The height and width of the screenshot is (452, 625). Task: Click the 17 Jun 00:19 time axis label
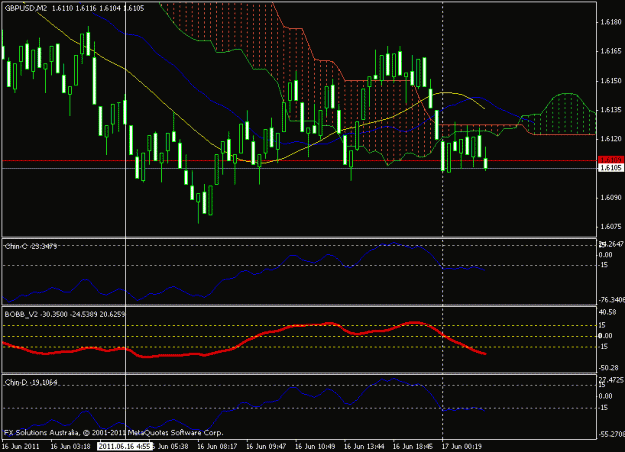point(462,446)
